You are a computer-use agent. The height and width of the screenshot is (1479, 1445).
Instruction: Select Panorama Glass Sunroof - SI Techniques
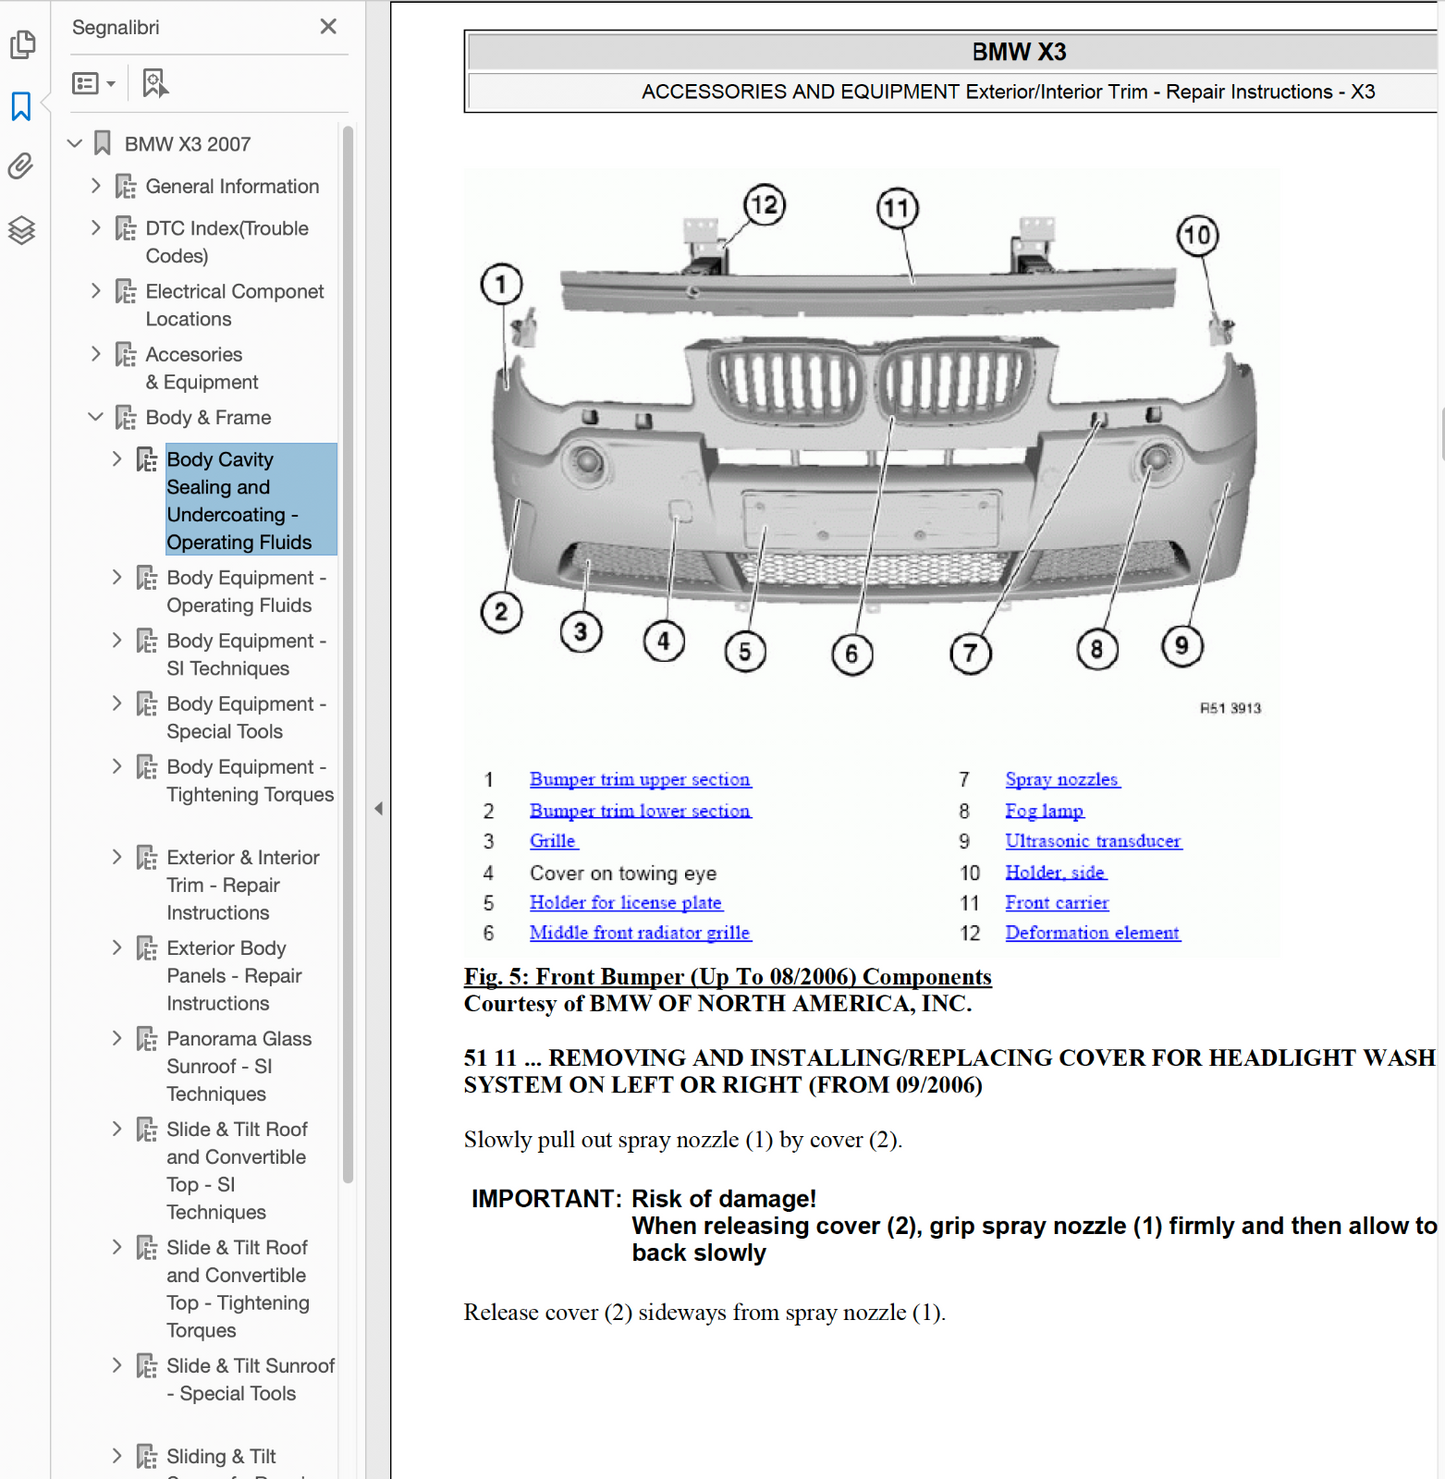(238, 1066)
